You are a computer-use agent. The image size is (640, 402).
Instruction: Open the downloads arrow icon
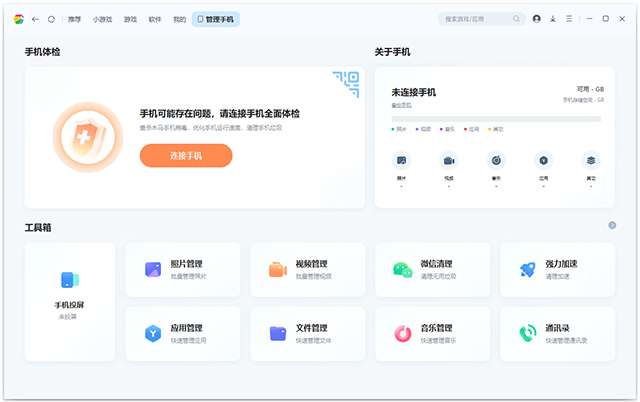(x=553, y=19)
